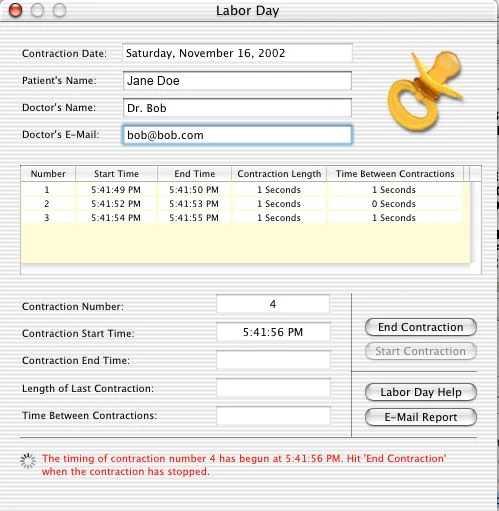This screenshot has width=499, height=511.
Task: Focus the Contraction Date field
Action: pyautogui.click(x=237, y=53)
